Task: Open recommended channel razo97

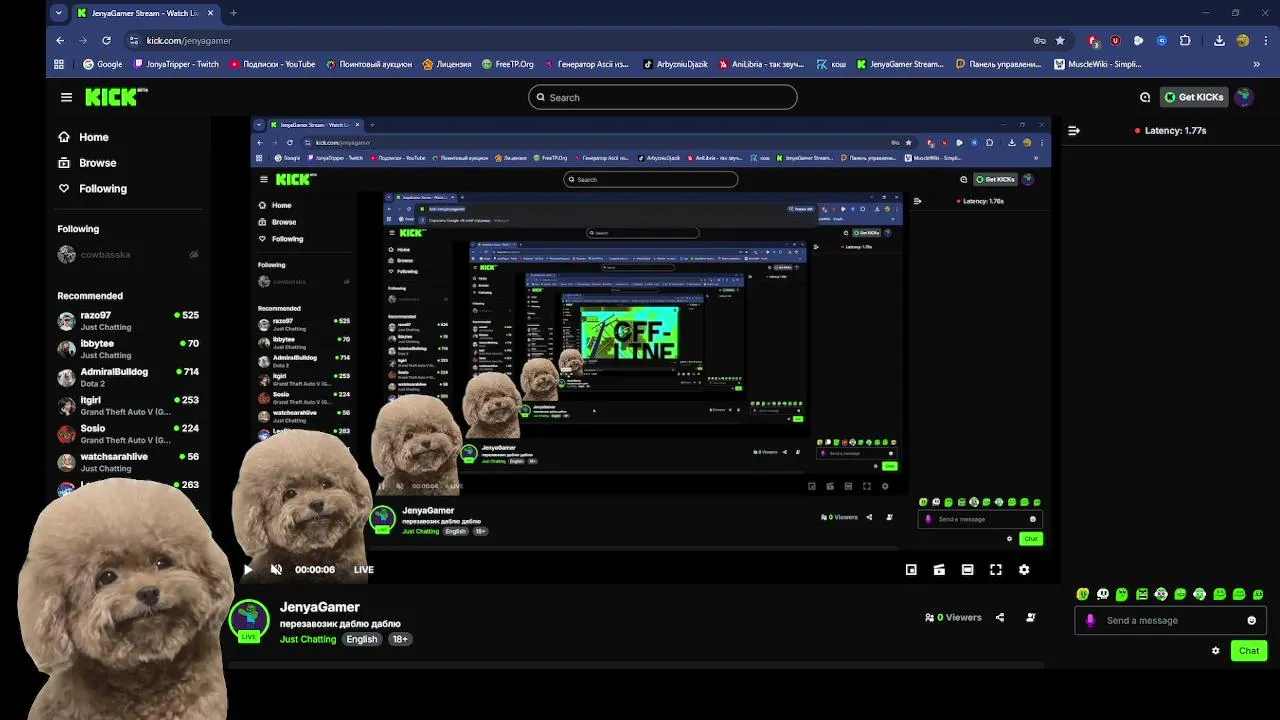Action: click(x=128, y=320)
